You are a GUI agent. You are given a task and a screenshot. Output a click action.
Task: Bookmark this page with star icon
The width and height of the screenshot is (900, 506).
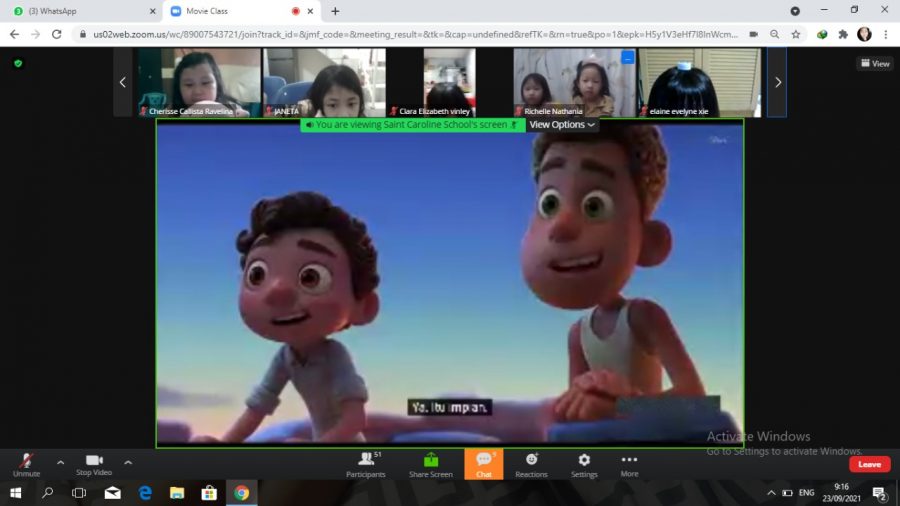point(795,34)
